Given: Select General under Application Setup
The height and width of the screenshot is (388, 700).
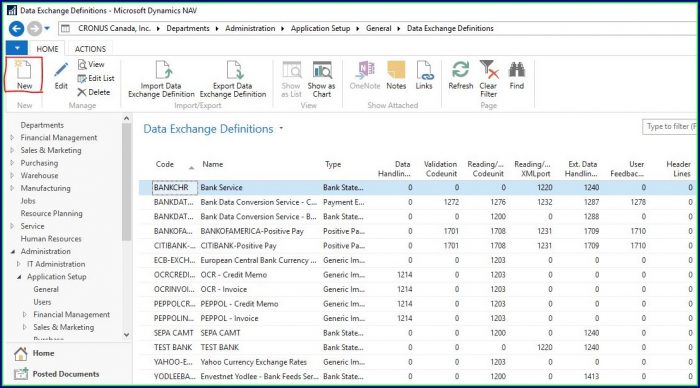Looking at the screenshot, I should point(46,289).
